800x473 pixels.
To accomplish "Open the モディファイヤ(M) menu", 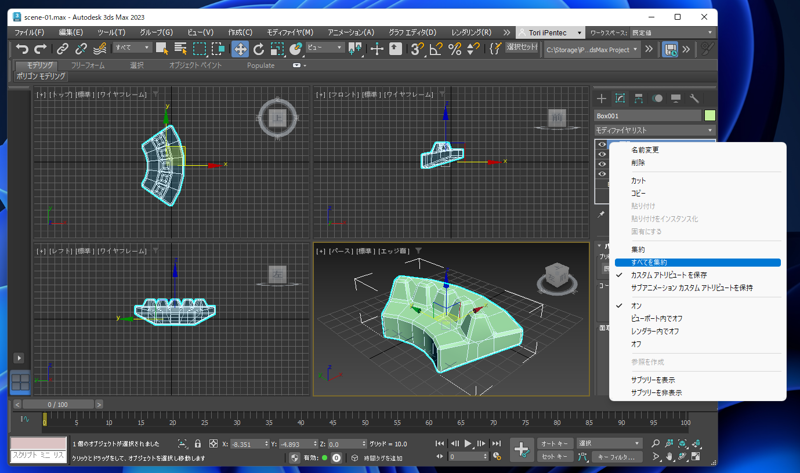I will click(290, 32).
